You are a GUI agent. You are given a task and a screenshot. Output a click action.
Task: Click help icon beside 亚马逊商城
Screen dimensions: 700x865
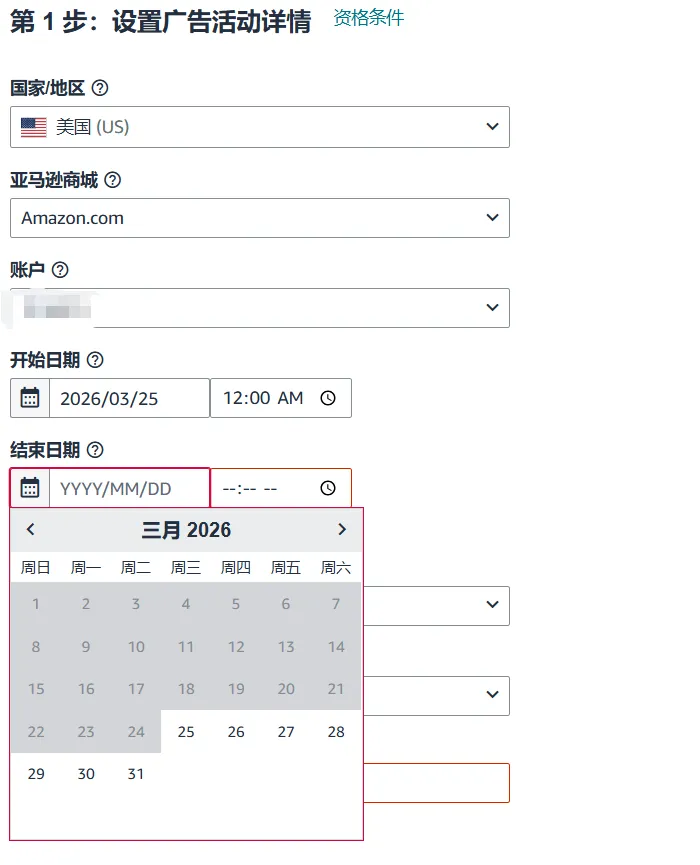(113, 180)
